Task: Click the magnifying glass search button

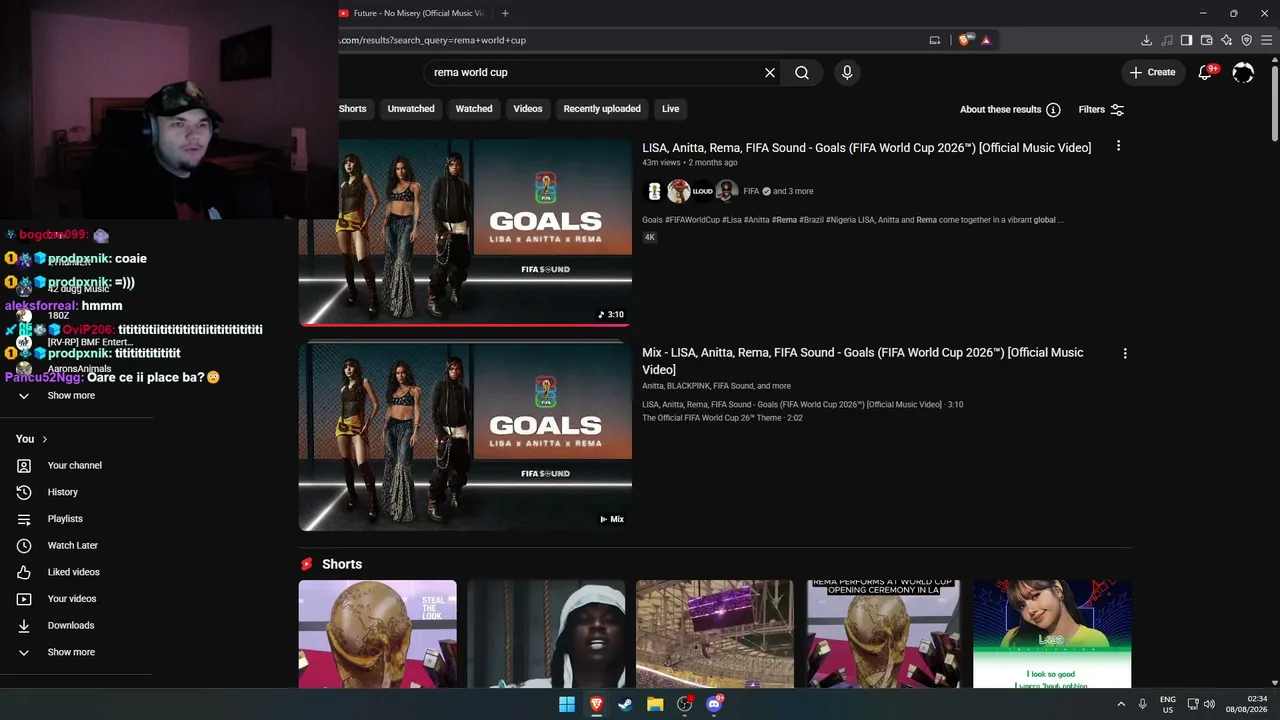Action: [802, 72]
